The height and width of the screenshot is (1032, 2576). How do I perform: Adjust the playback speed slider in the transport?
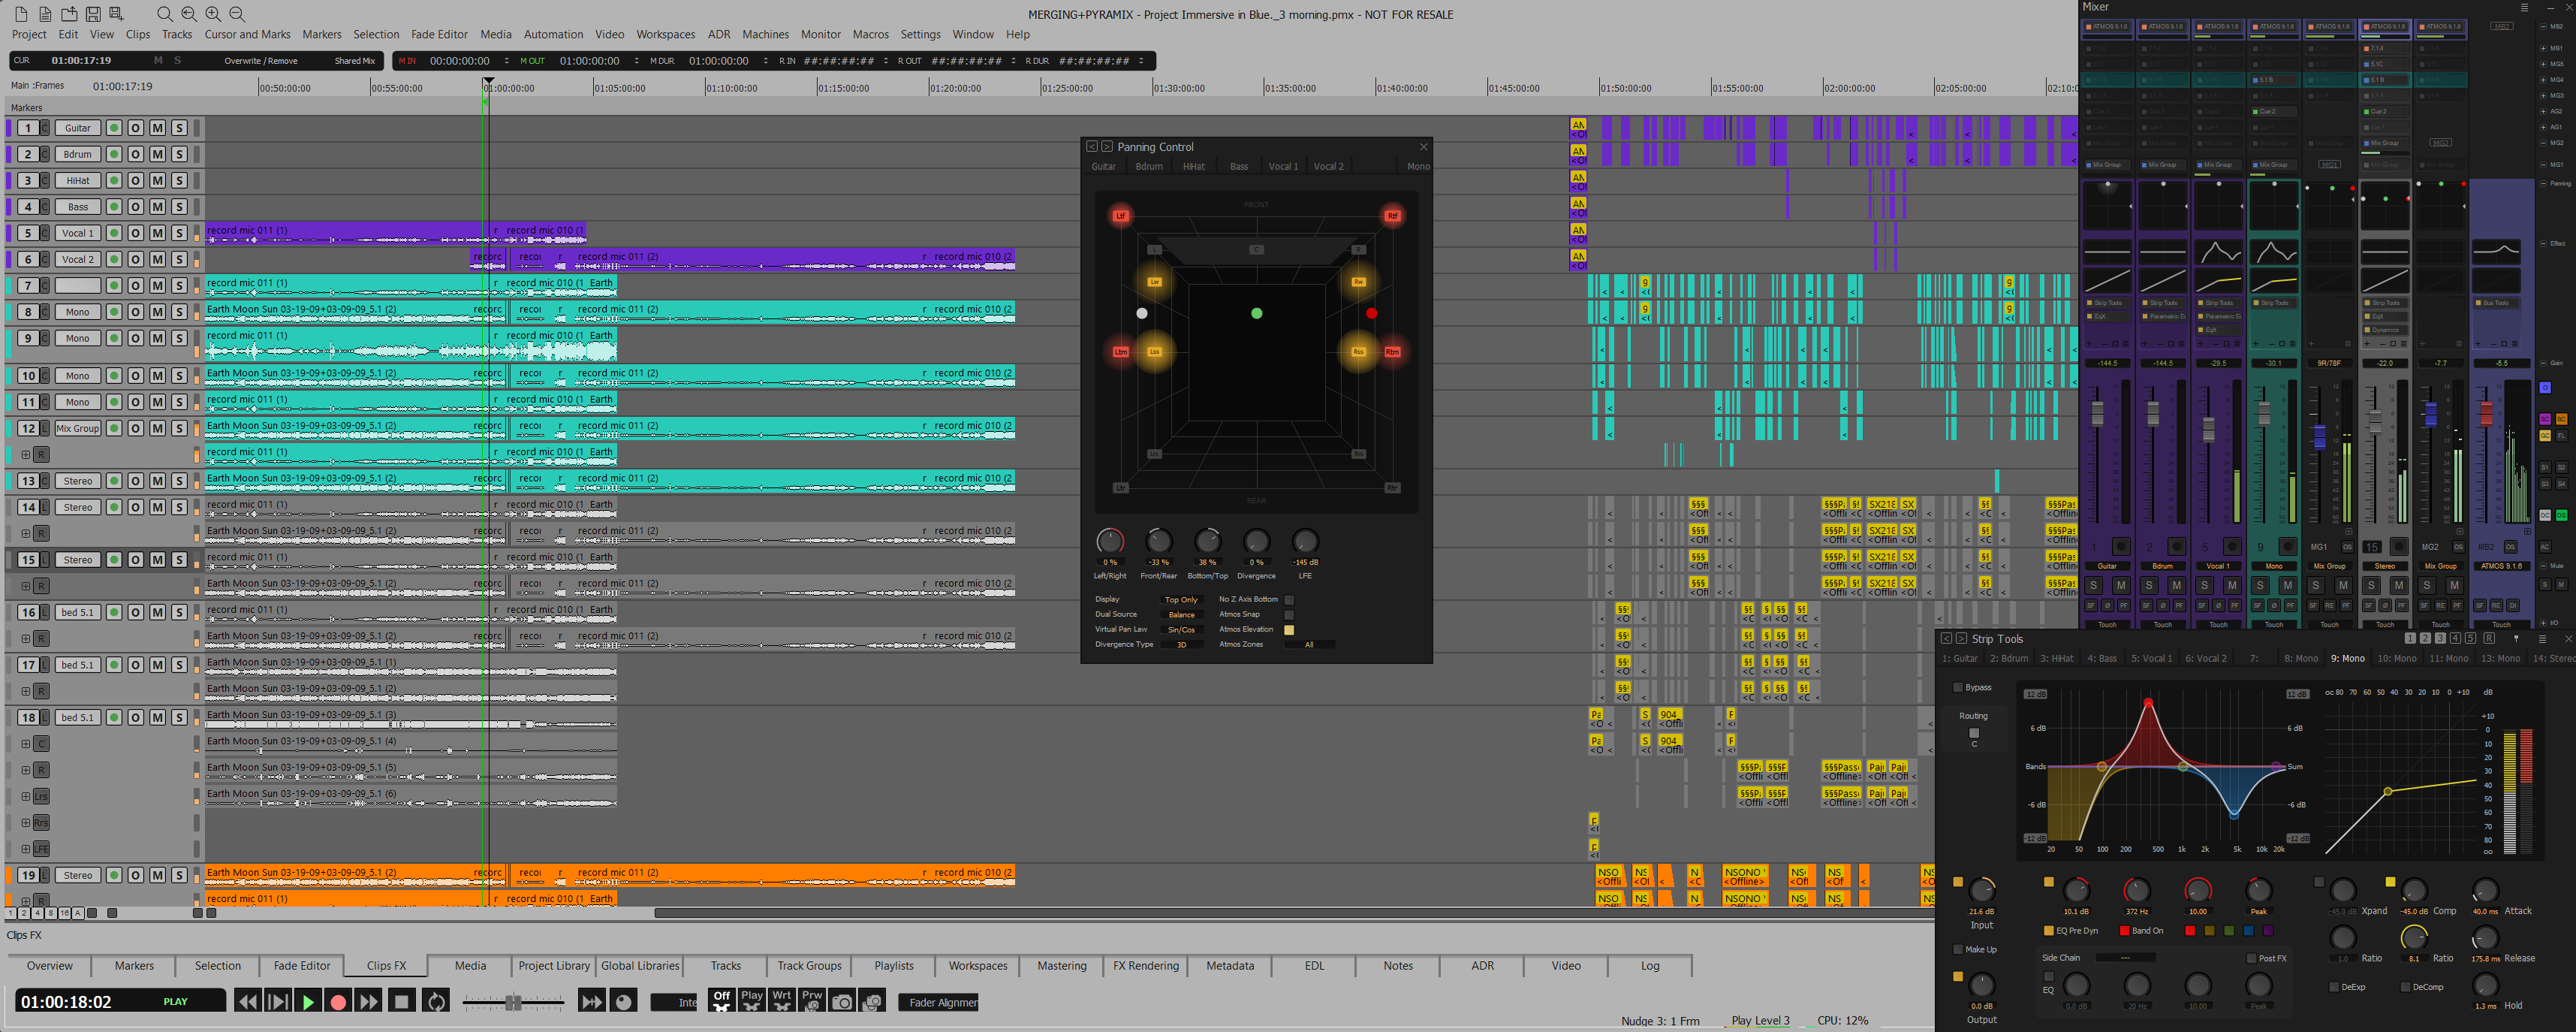click(x=513, y=1001)
